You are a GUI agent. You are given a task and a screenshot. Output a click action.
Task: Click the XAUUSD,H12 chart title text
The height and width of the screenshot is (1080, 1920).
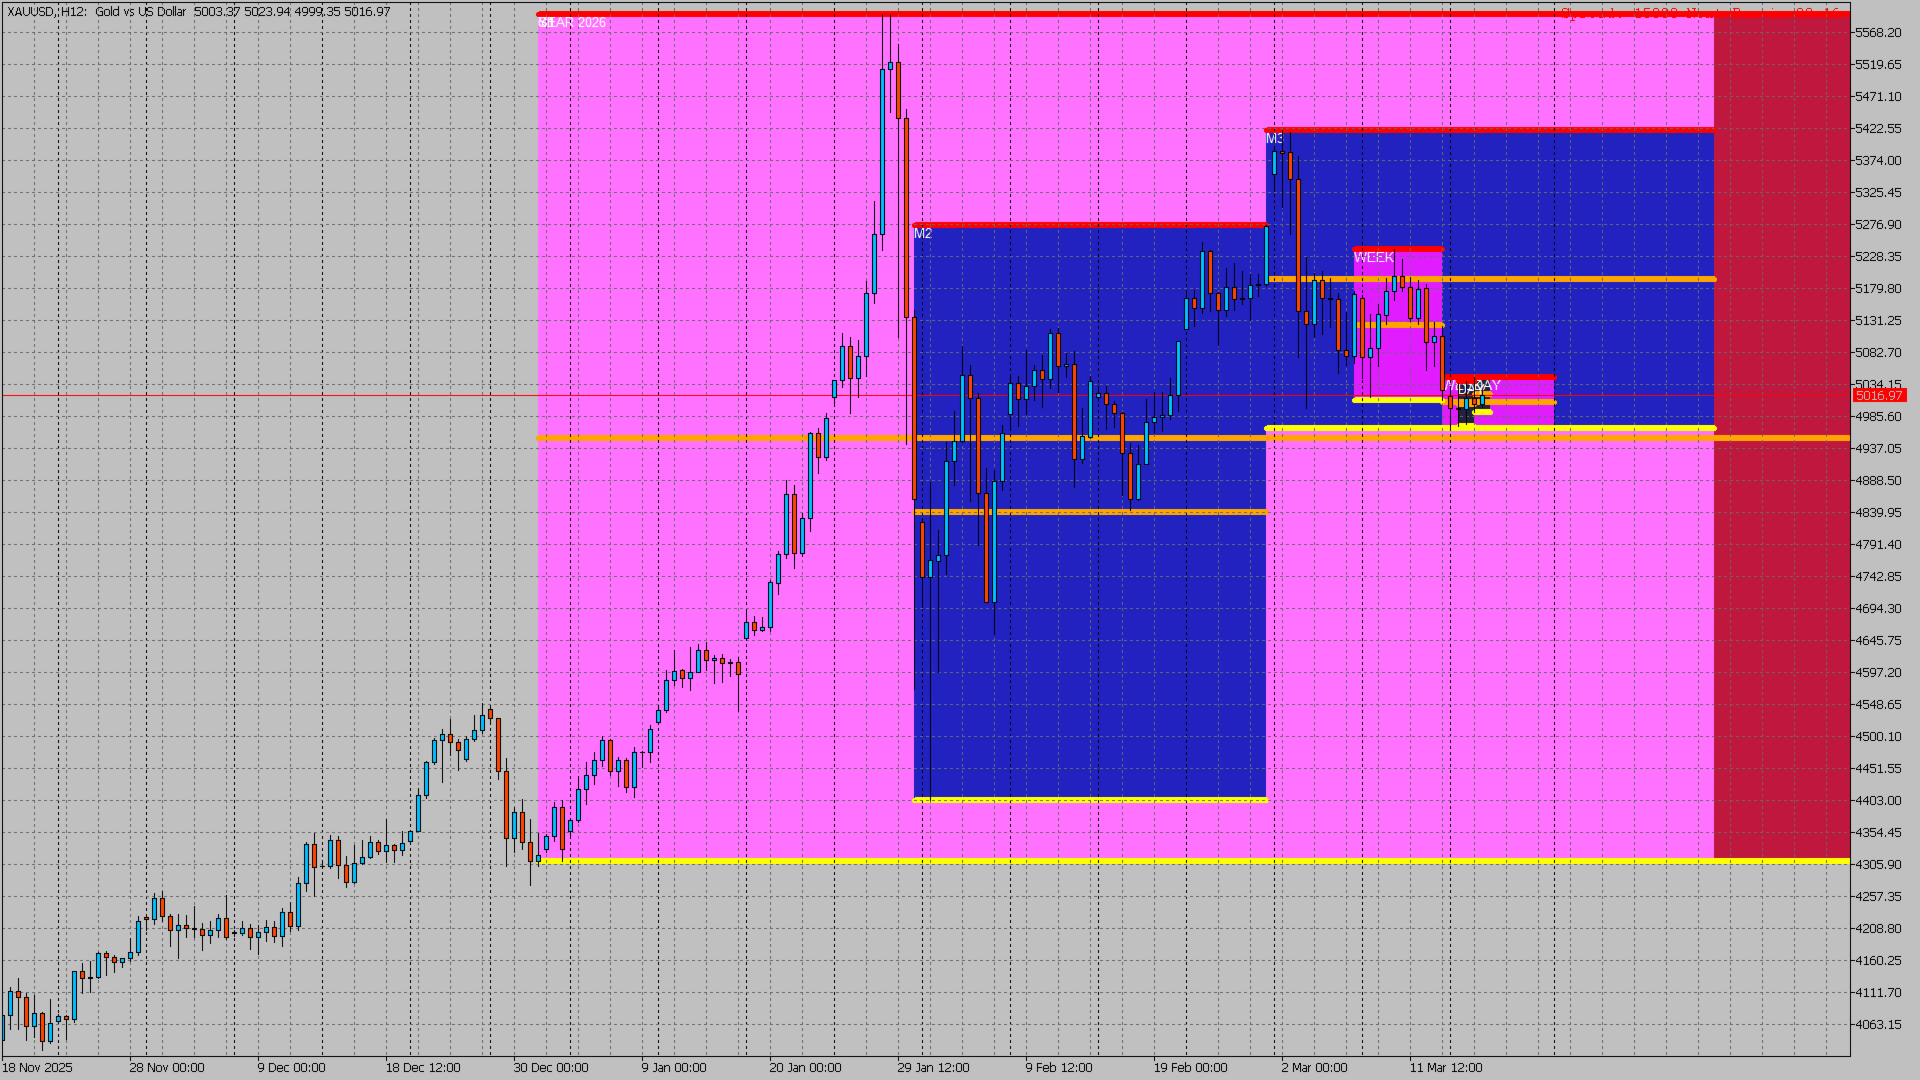click(x=46, y=12)
